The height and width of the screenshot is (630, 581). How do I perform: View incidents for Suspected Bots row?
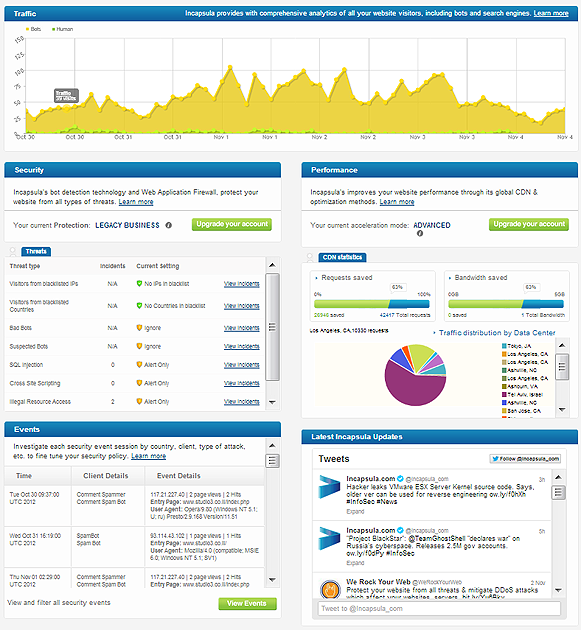241,346
